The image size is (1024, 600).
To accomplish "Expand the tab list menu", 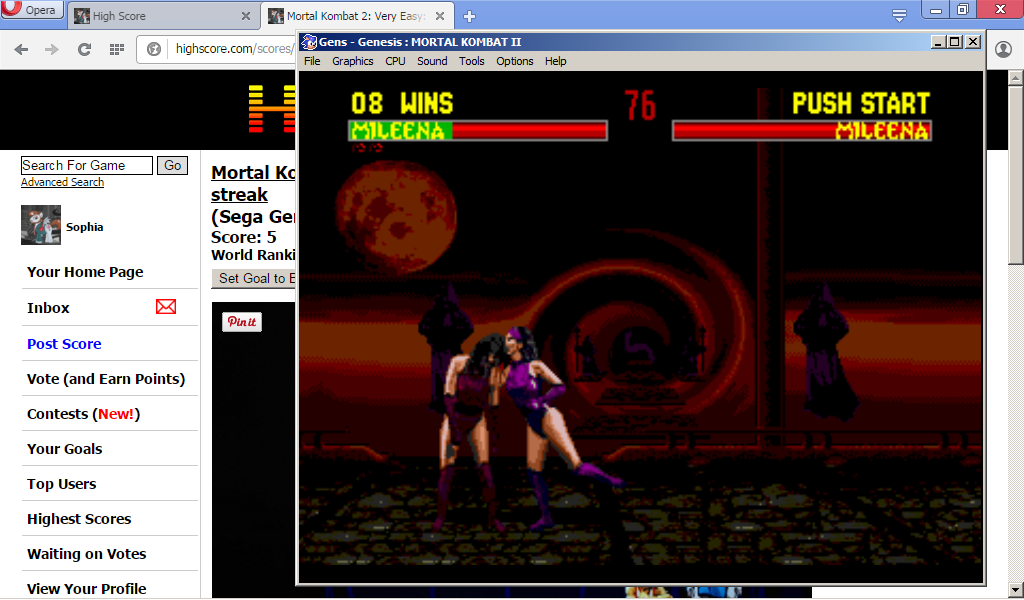I will tap(899, 15).
